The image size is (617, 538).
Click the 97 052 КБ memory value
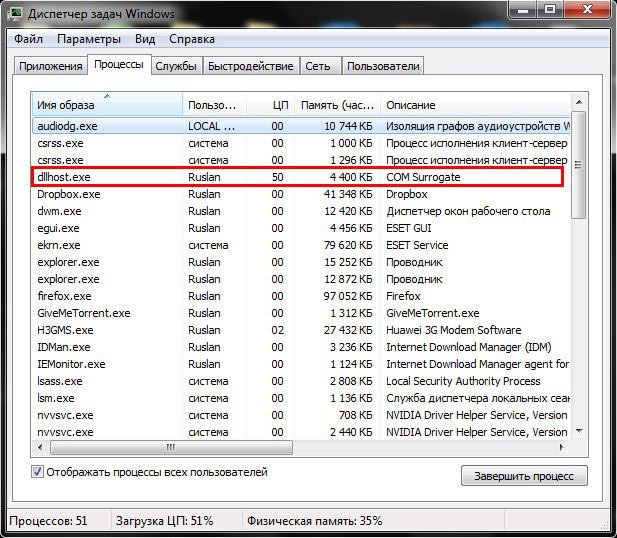(x=348, y=296)
